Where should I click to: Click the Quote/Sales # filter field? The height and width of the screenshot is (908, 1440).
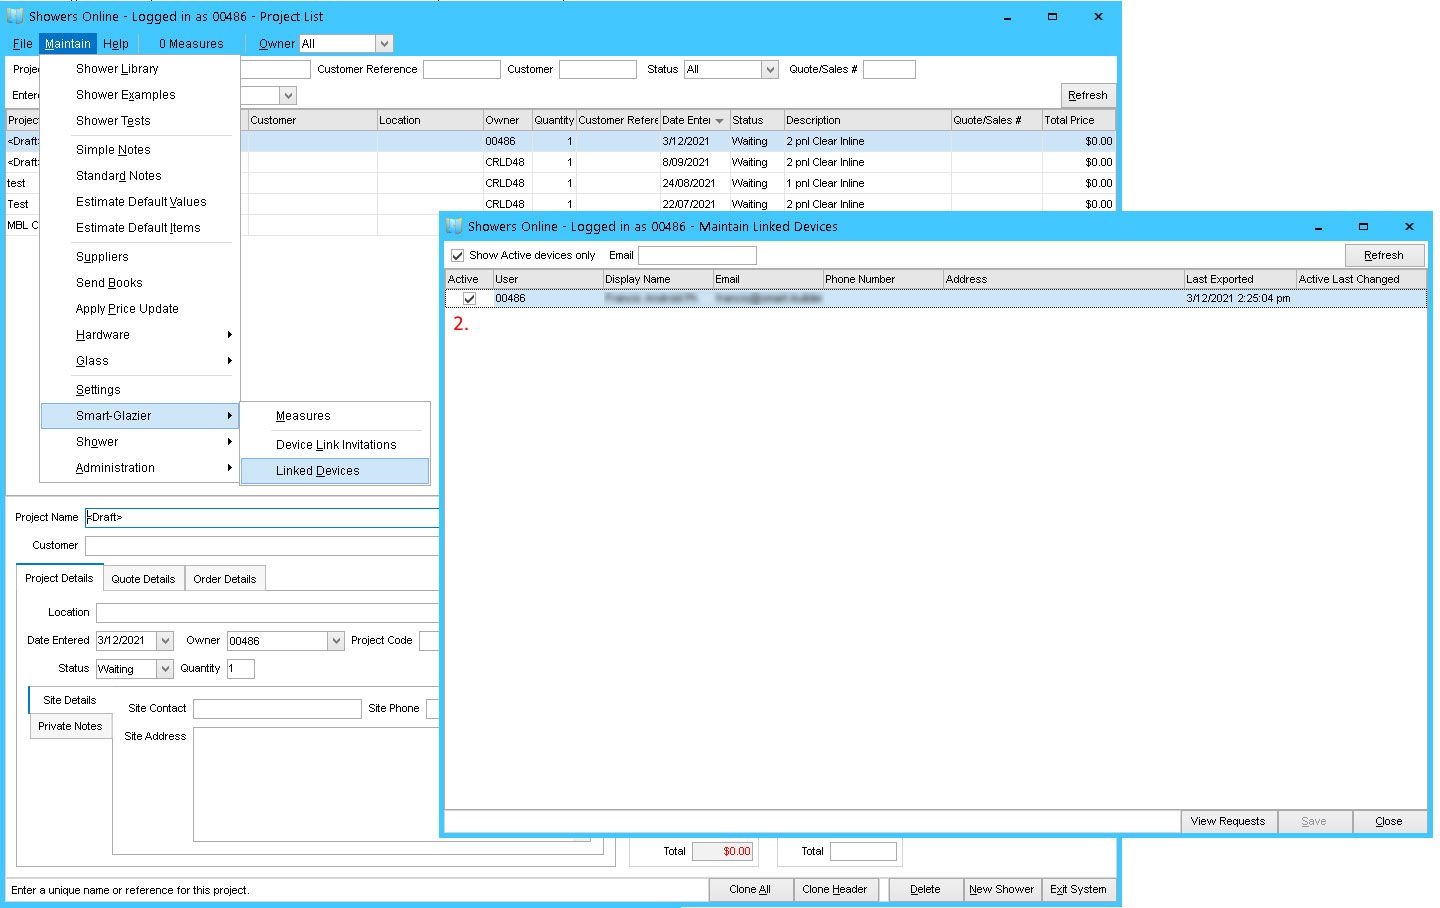[889, 70]
